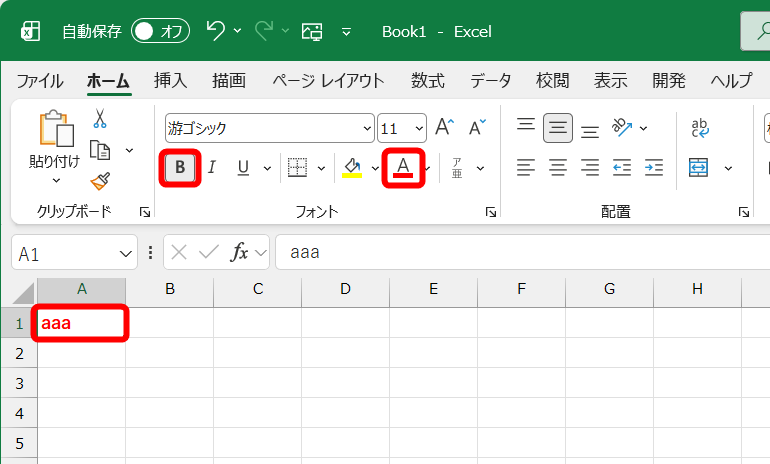Switch to the 挿入 tab

[x=170, y=80]
